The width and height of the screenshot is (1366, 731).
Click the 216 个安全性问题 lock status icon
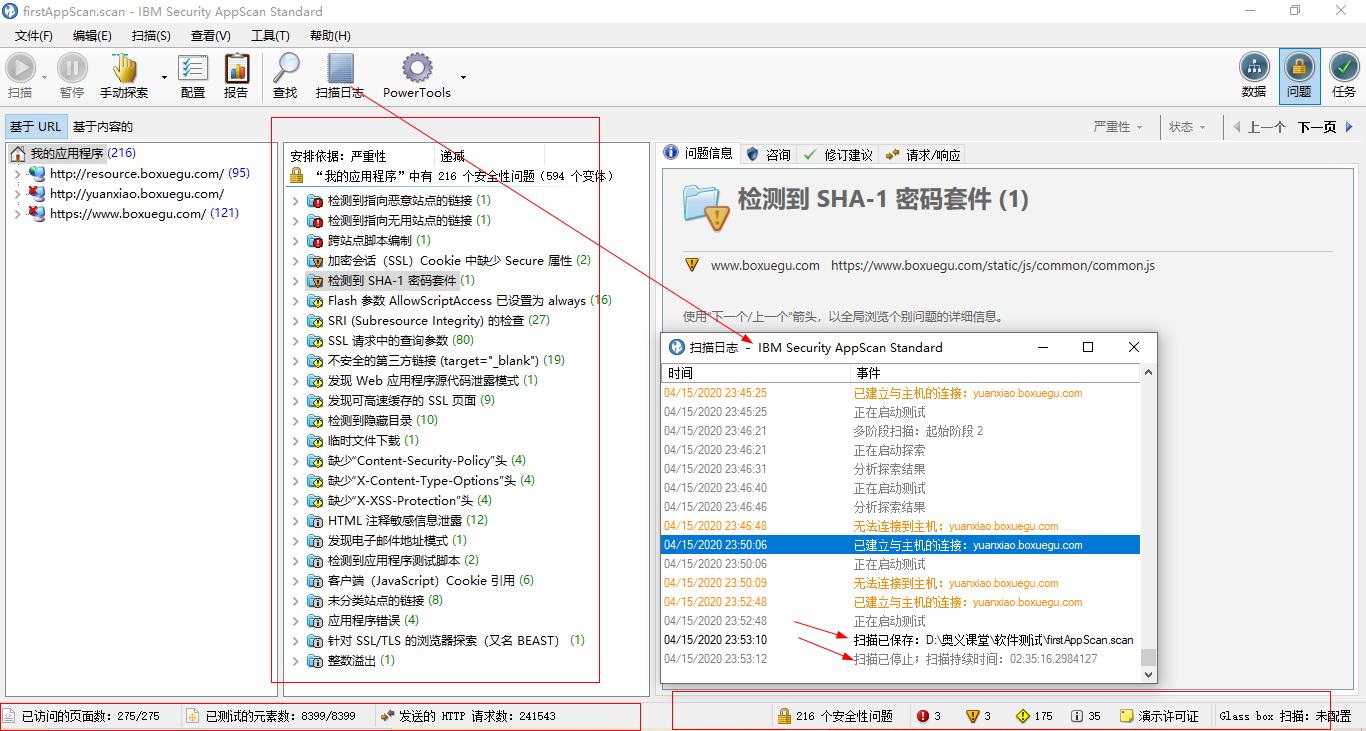[x=784, y=716]
